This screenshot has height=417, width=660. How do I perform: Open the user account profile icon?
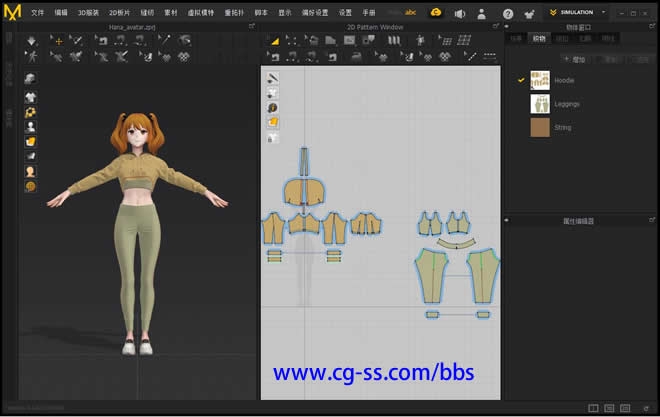click(483, 13)
